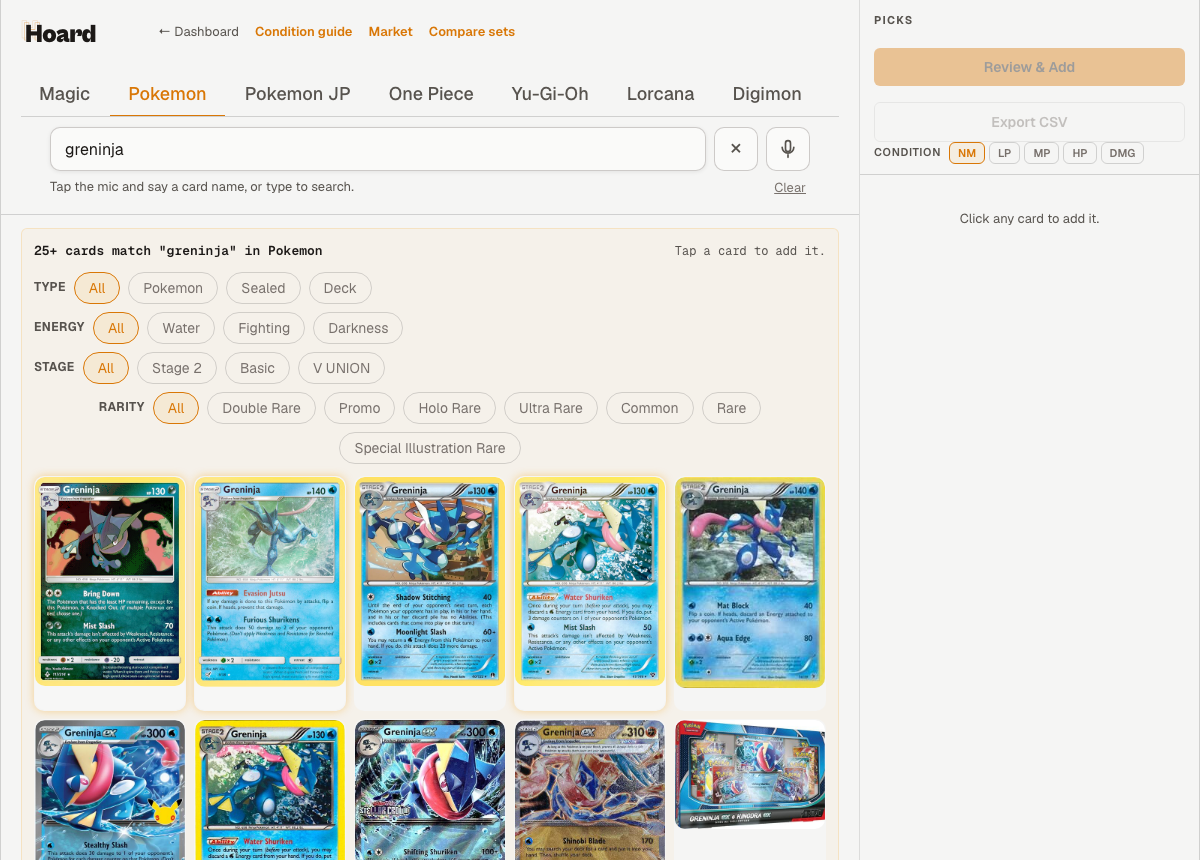The width and height of the screenshot is (1200, 860).
Task: Select DMG condition
Action: 1122,153
